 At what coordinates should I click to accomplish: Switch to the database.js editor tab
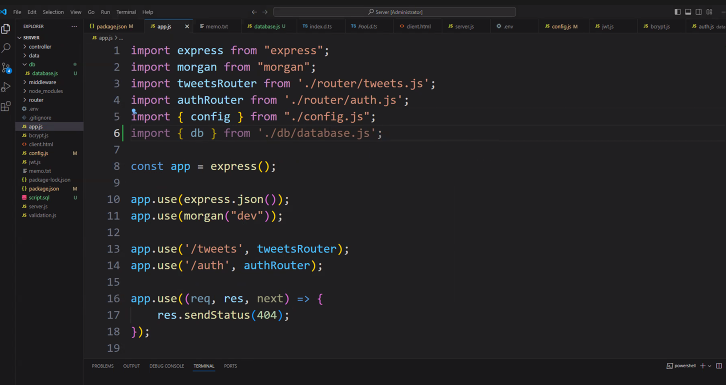point(266,26)
